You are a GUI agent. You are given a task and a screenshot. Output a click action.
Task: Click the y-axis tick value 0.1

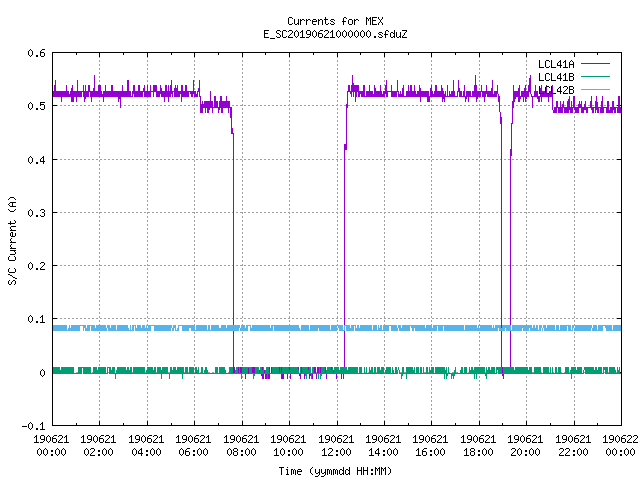[36, 319]
